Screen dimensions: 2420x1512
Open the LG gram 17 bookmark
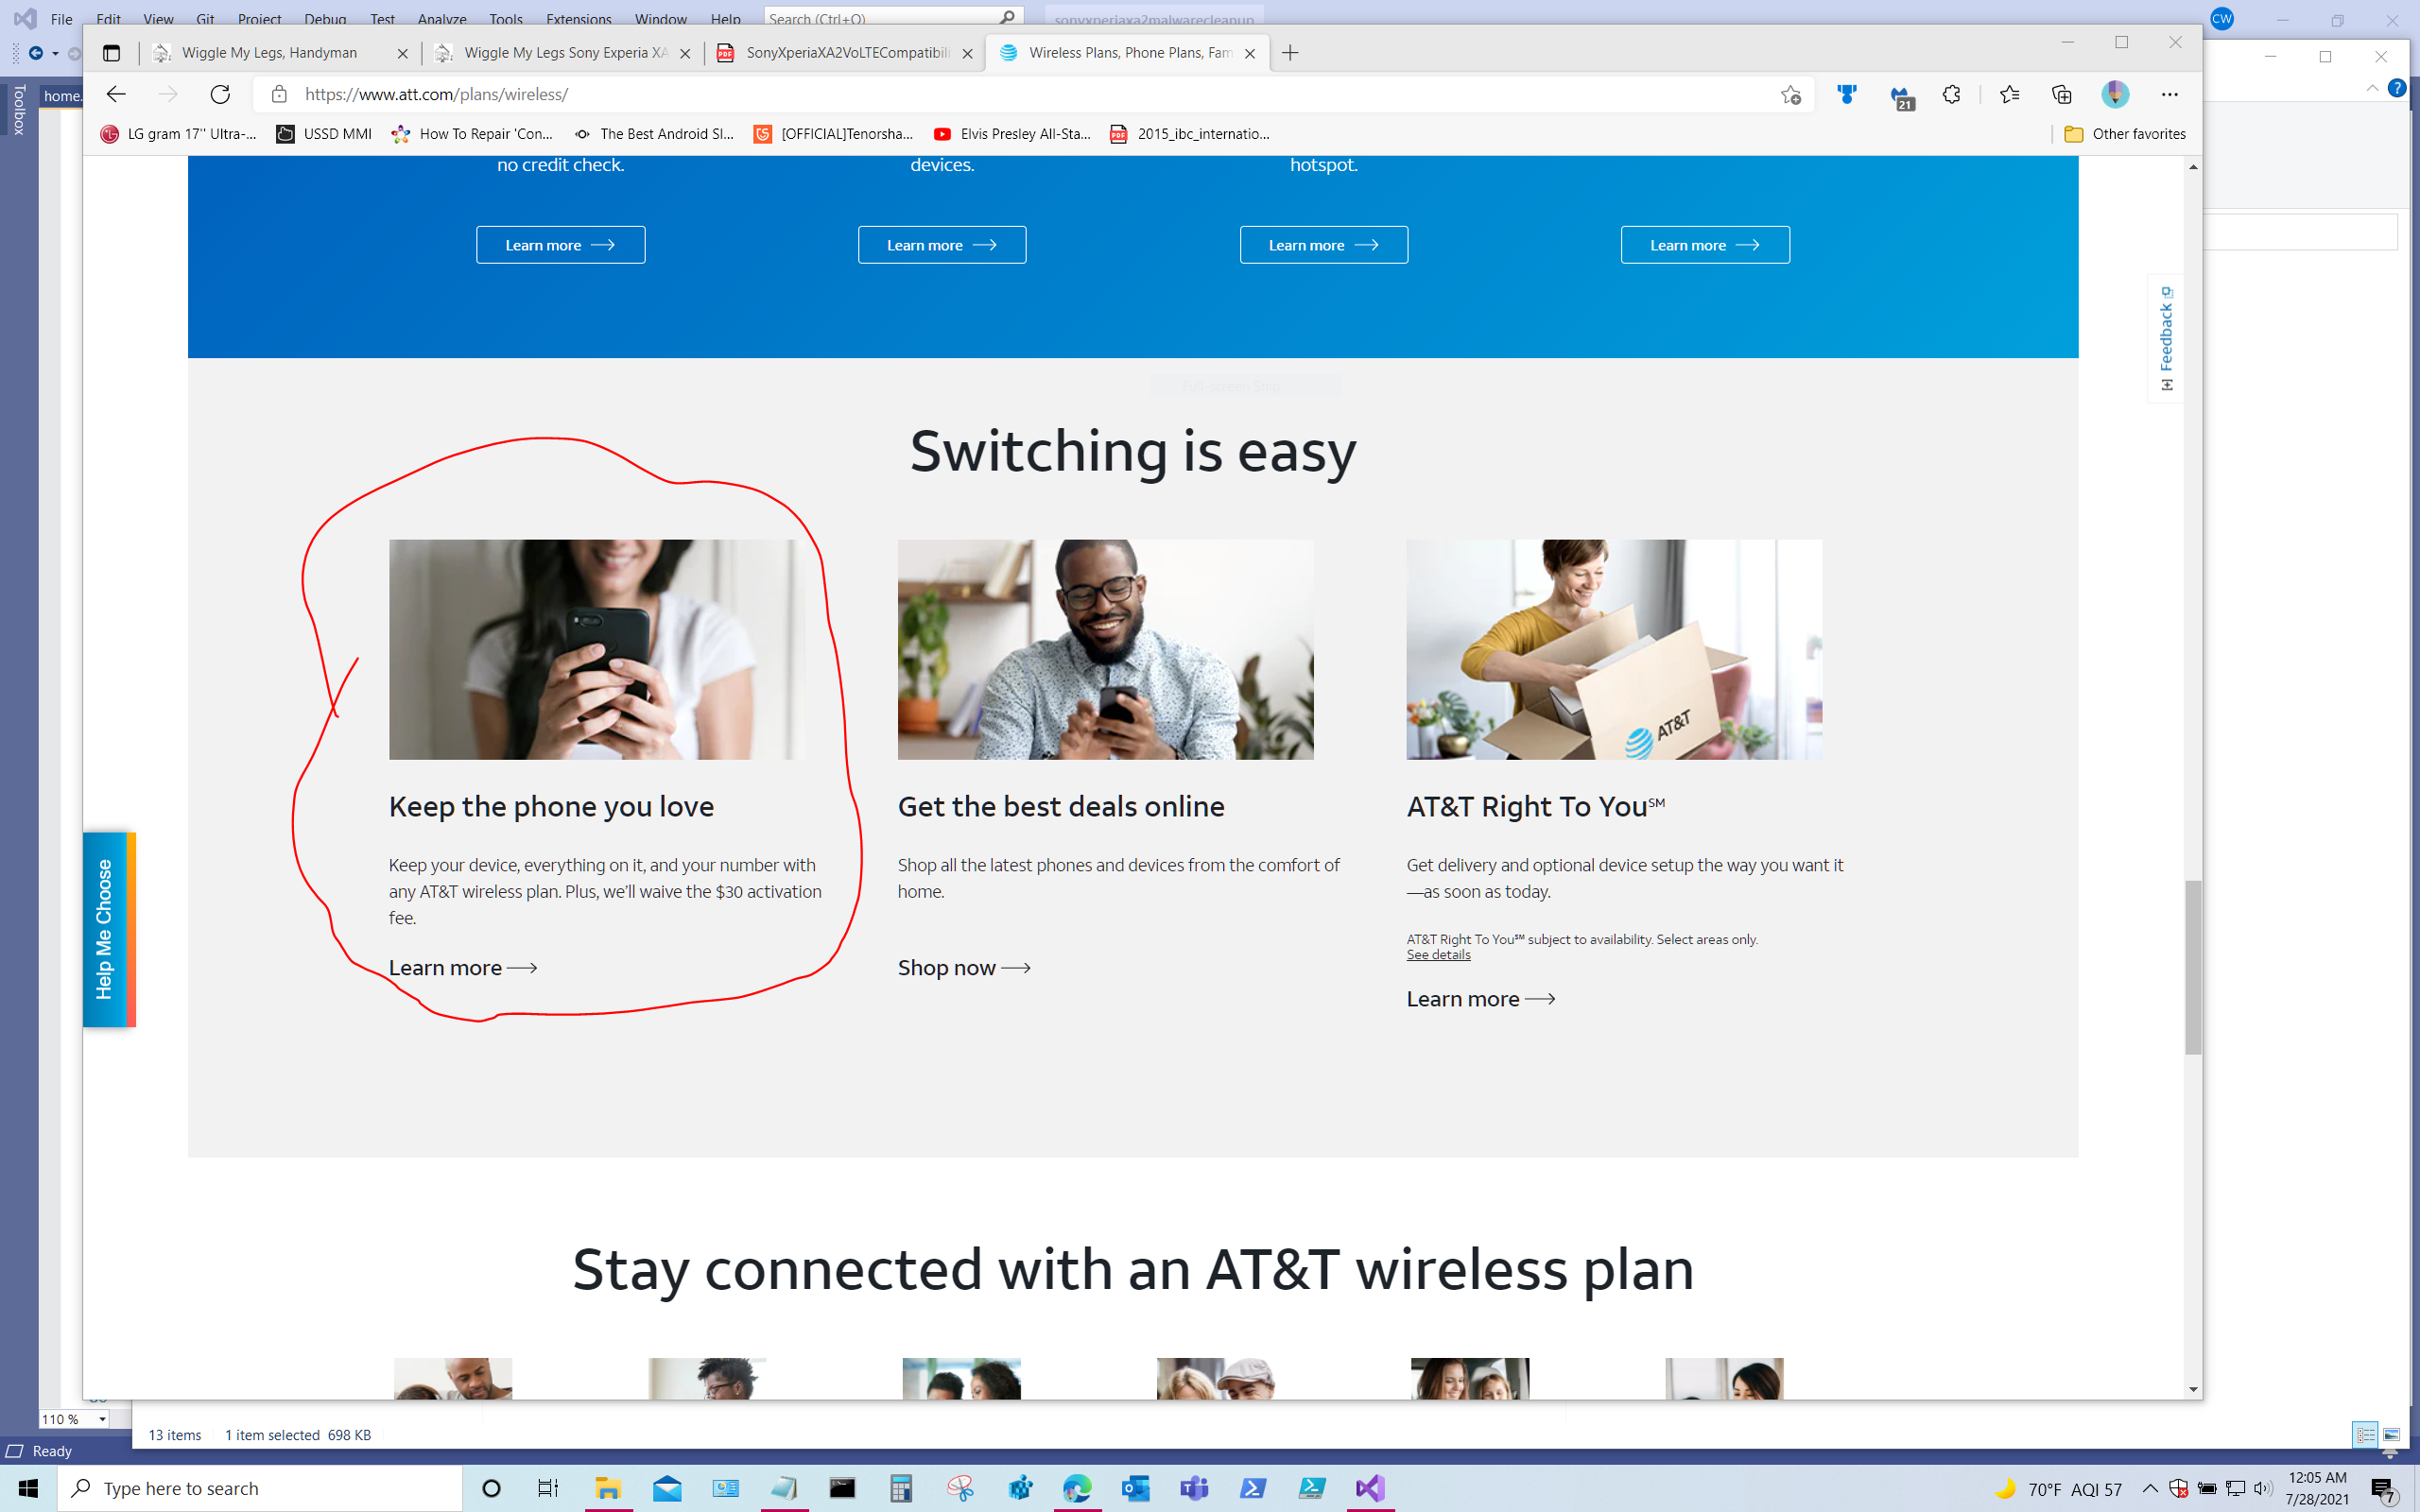click(x=178, y=134)
